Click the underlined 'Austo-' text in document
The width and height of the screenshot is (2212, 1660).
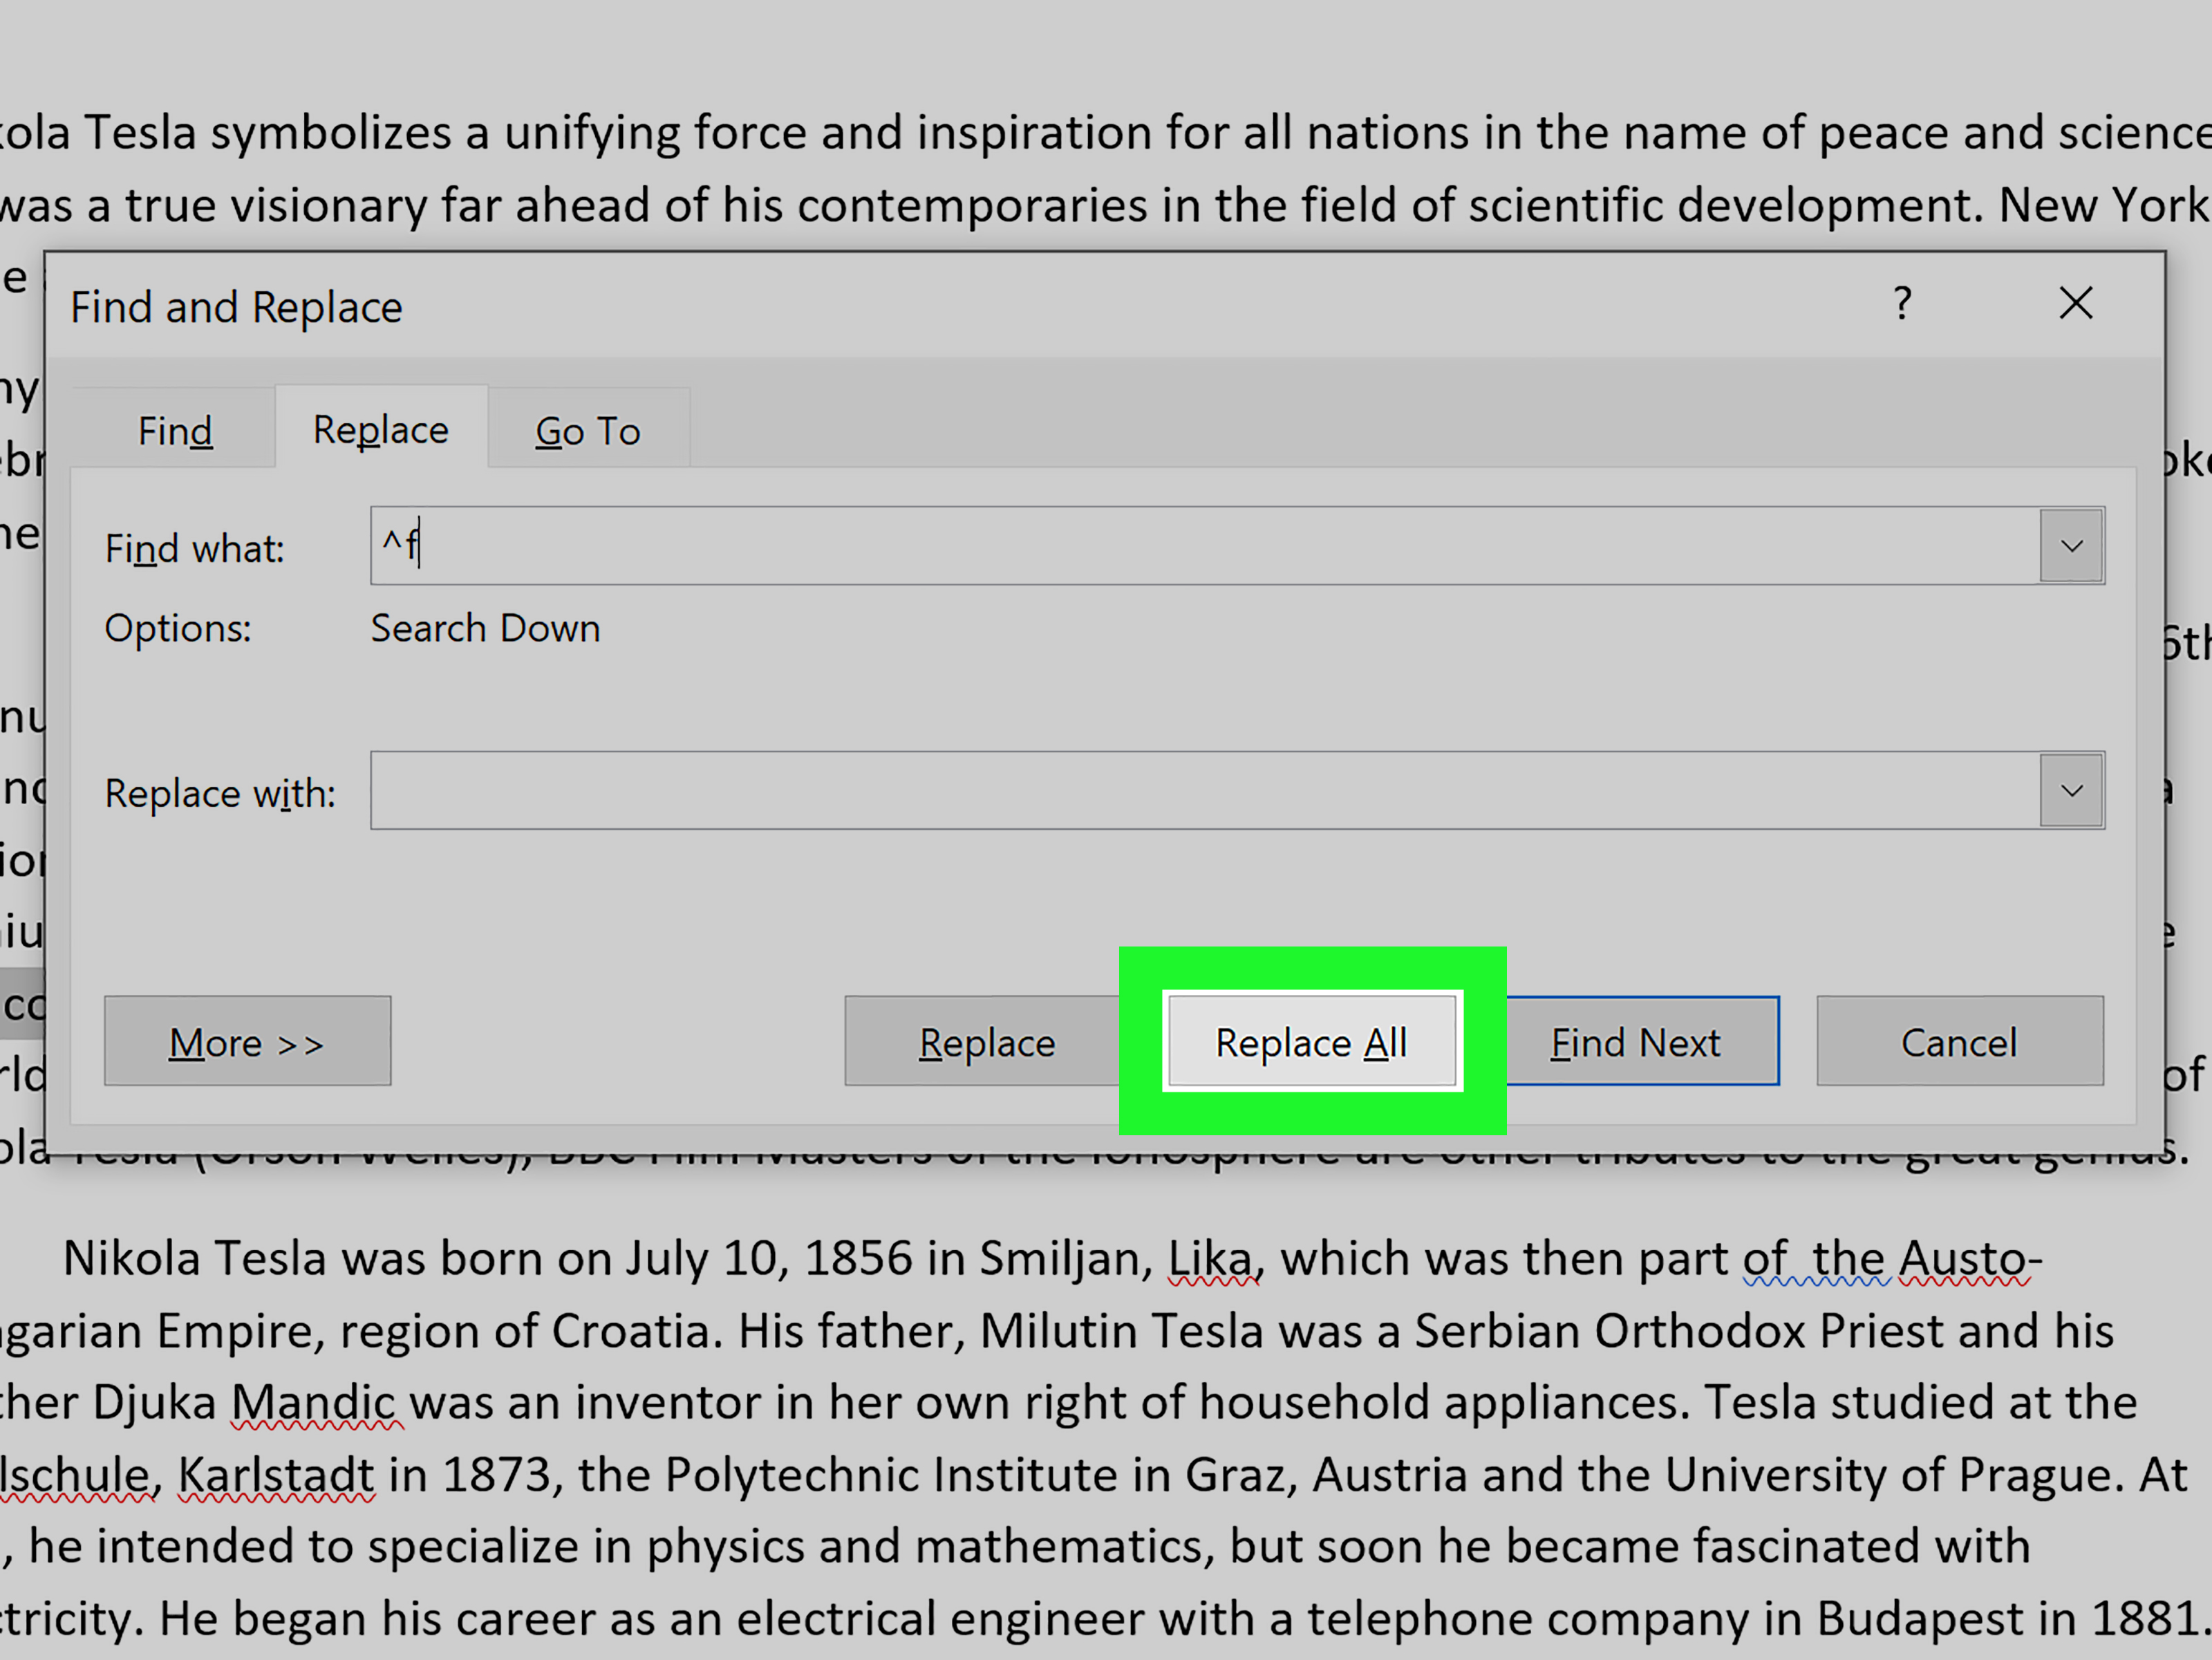click(1970, 1258)
